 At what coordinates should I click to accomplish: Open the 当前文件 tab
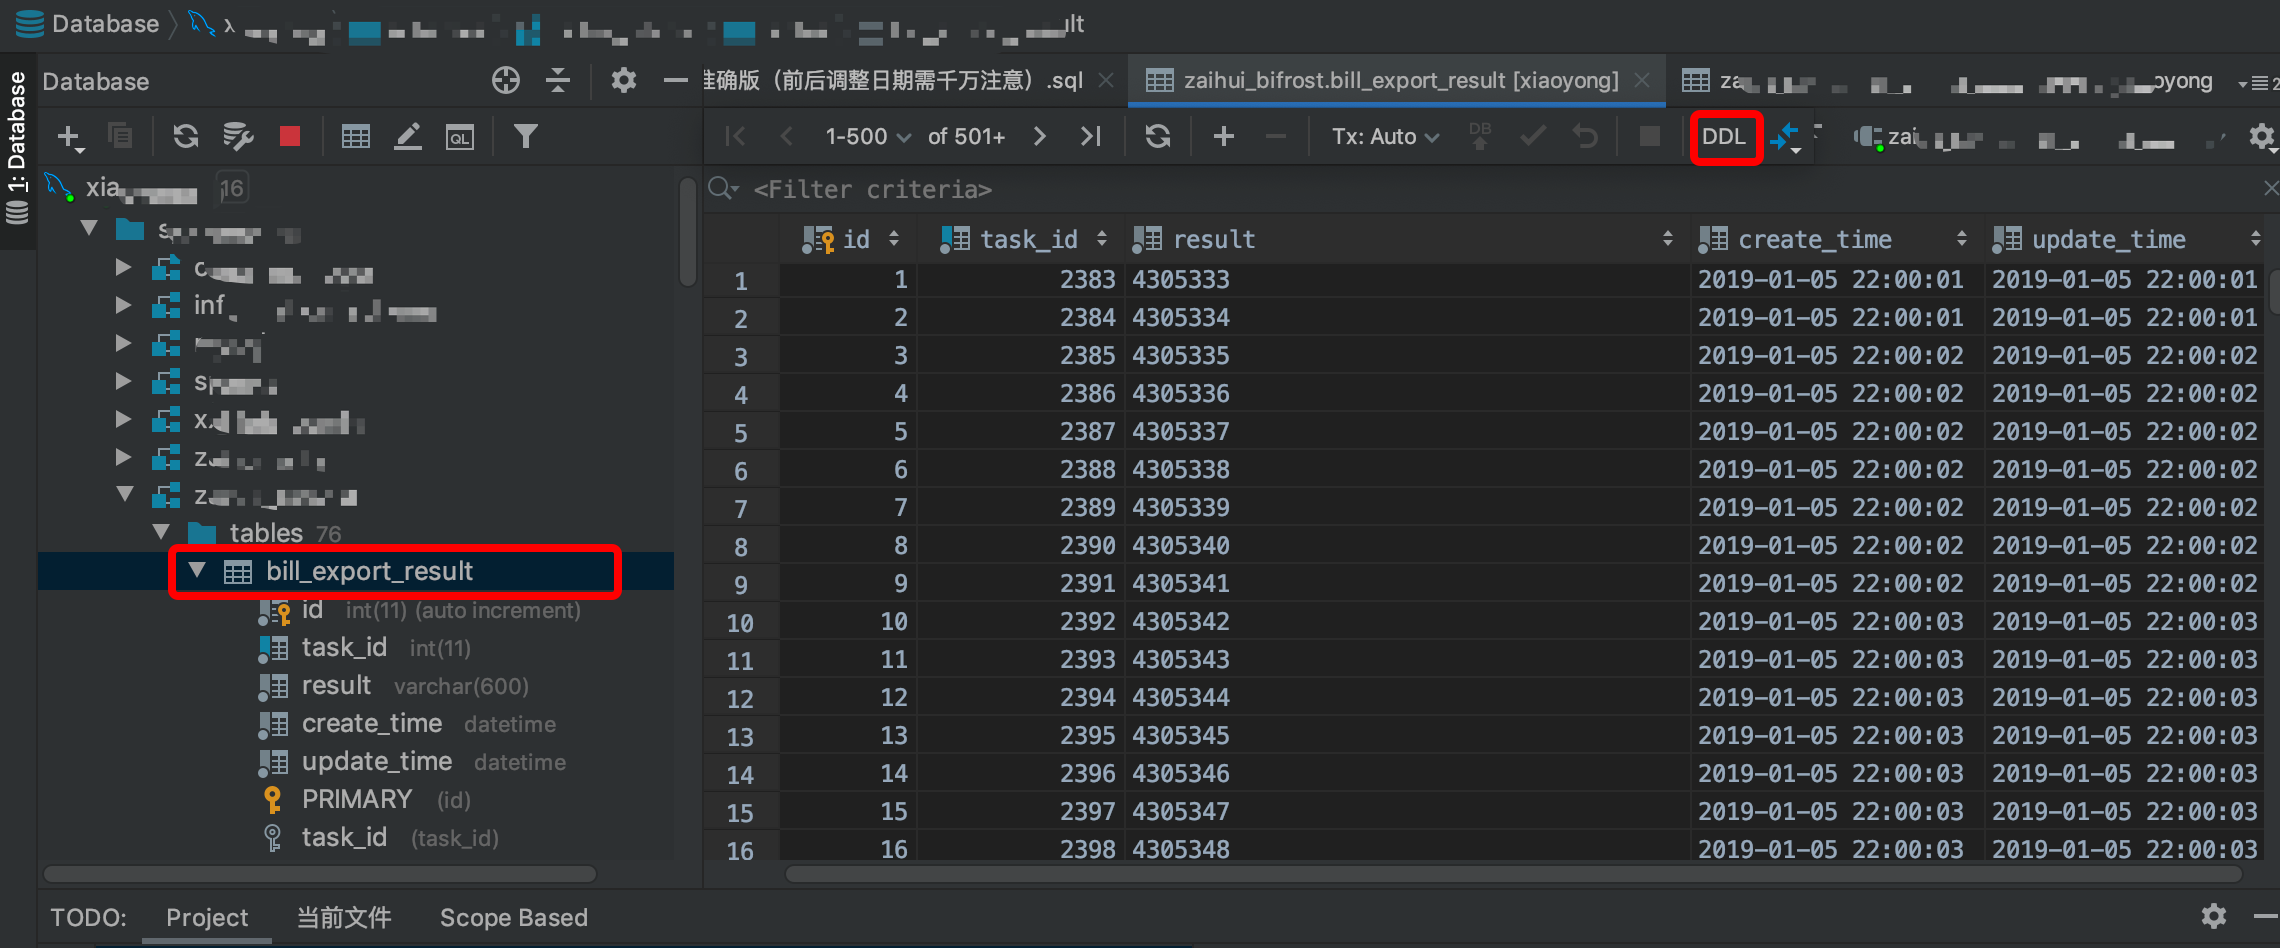[344, 917]
